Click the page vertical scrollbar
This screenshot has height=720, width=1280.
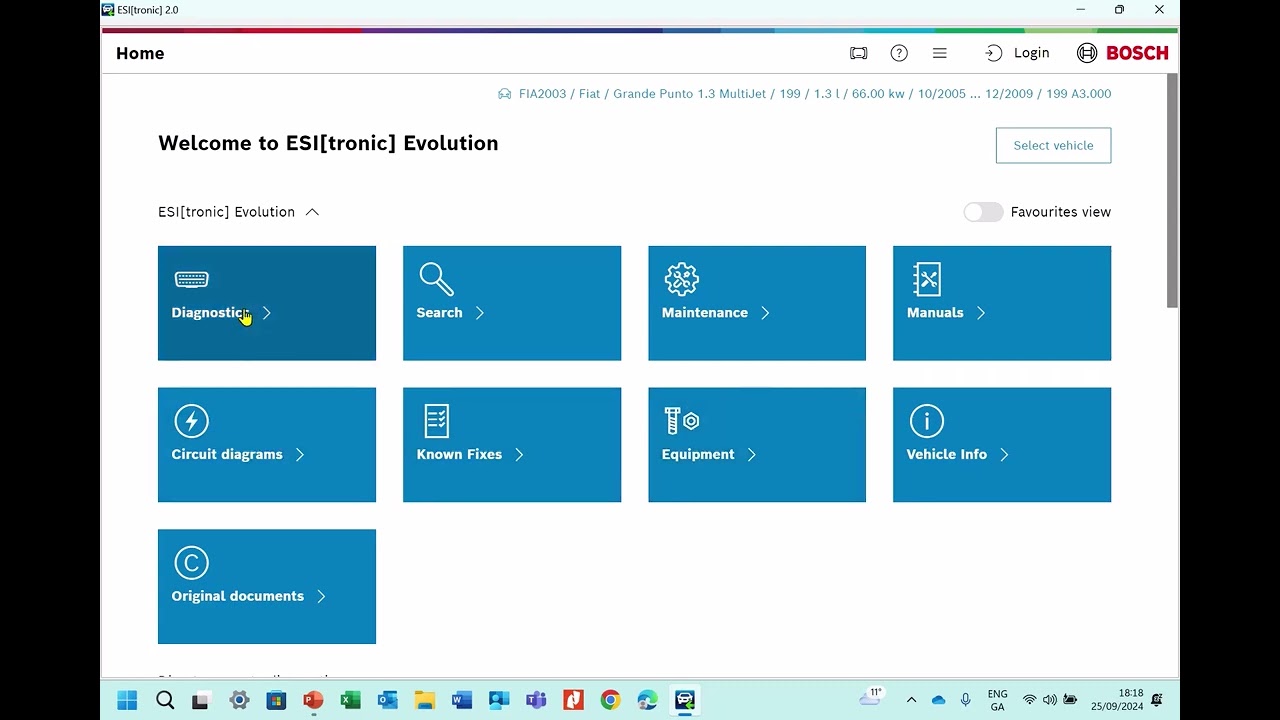pyautogui.click(x=1172, y=190)
